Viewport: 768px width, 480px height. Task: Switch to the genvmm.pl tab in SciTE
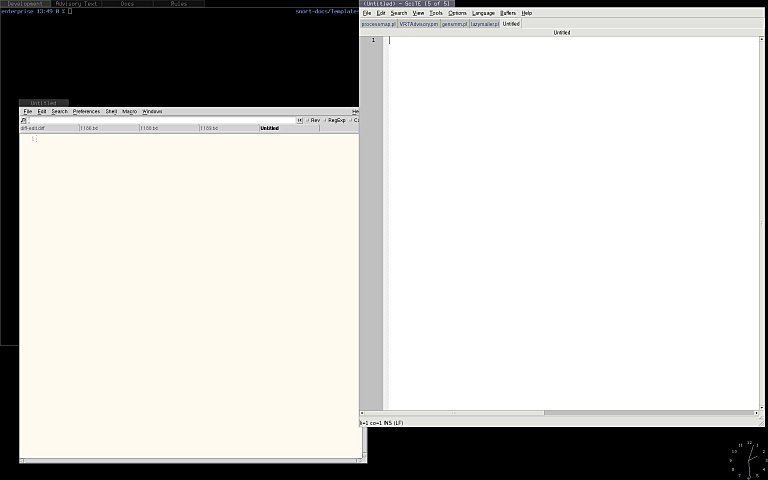pyautogui.click(x=455, y=24)
